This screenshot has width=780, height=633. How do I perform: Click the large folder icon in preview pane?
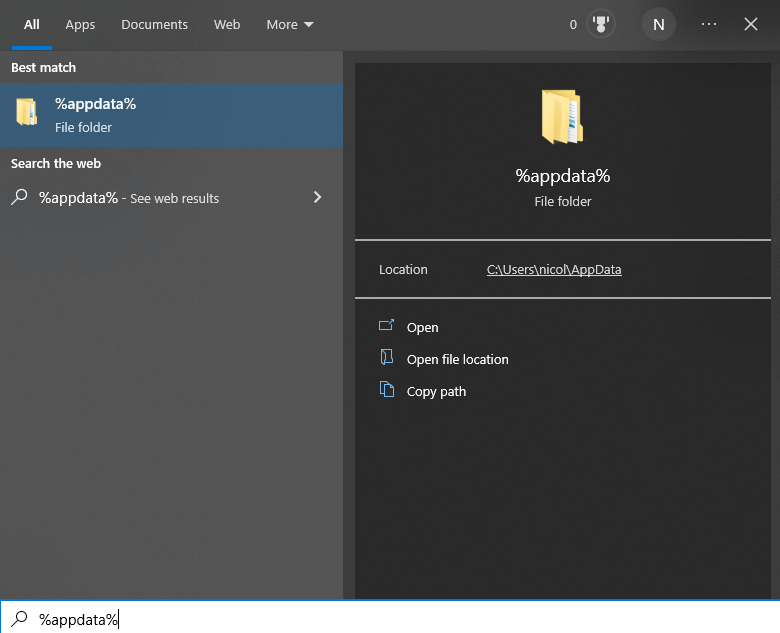click(562, 116)
